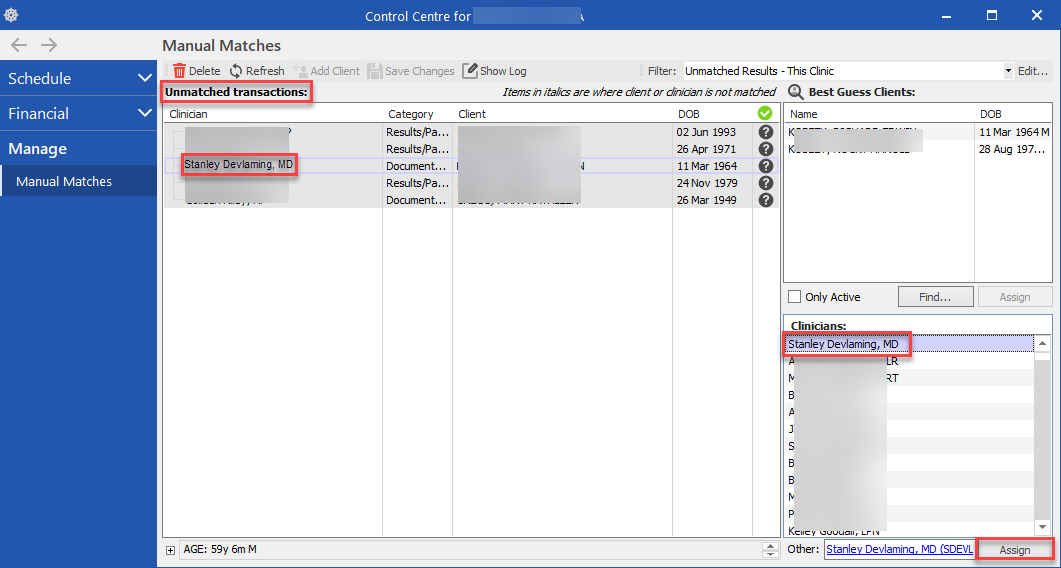The image size is (1061, 568).
Task: Toggle the Only Active checkbox
Action: pyautogui.click(x=794, y=297)
